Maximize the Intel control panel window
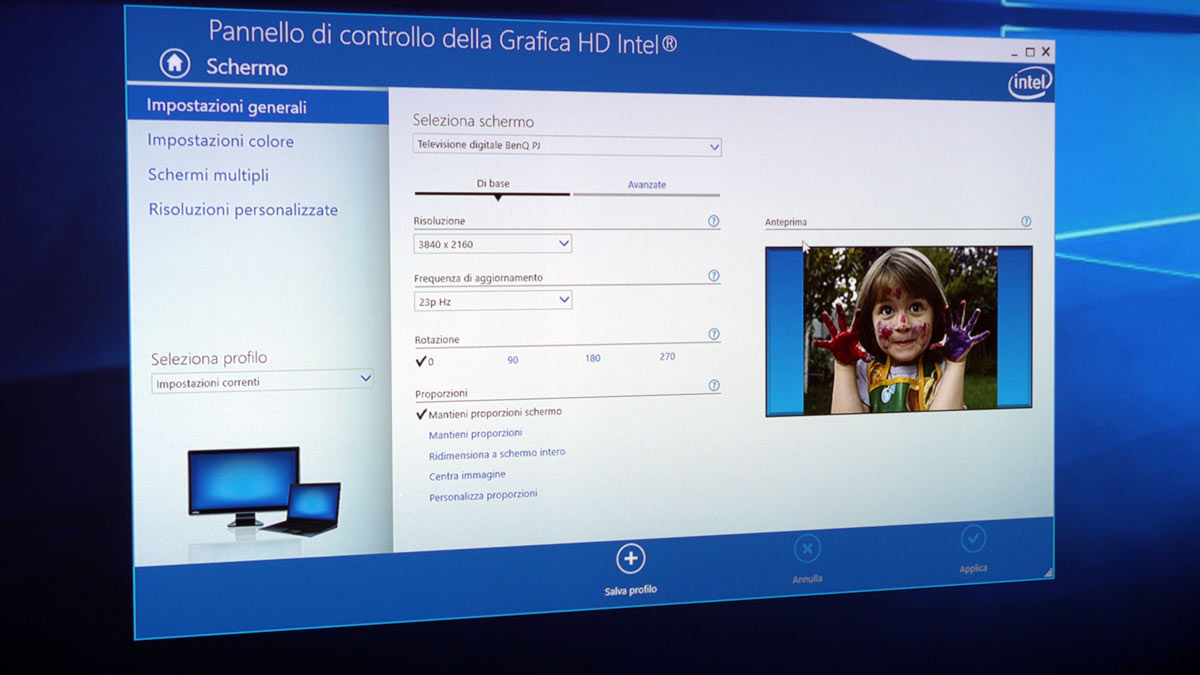 click(1030, 52)
